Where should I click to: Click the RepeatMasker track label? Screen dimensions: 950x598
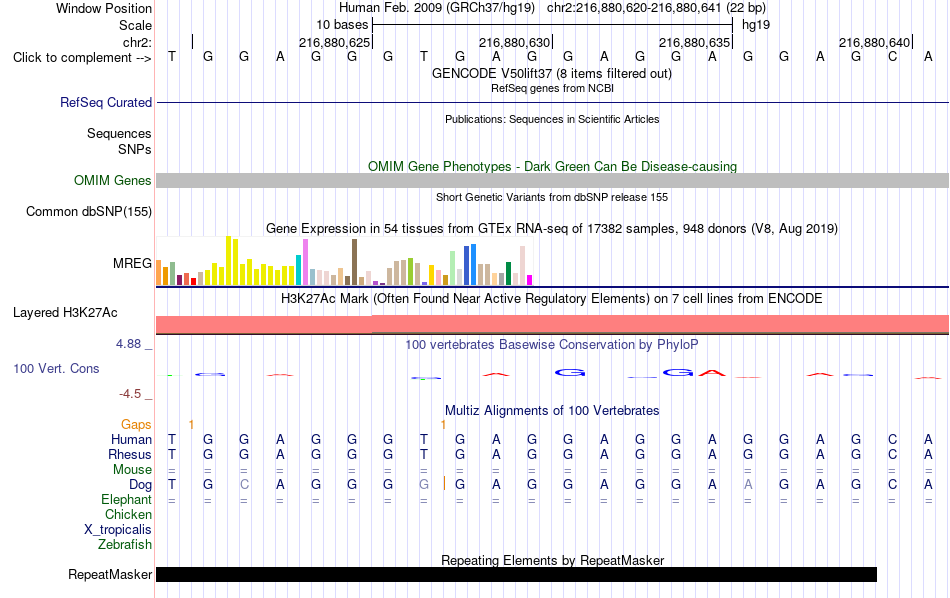click(x=110, y=574)
